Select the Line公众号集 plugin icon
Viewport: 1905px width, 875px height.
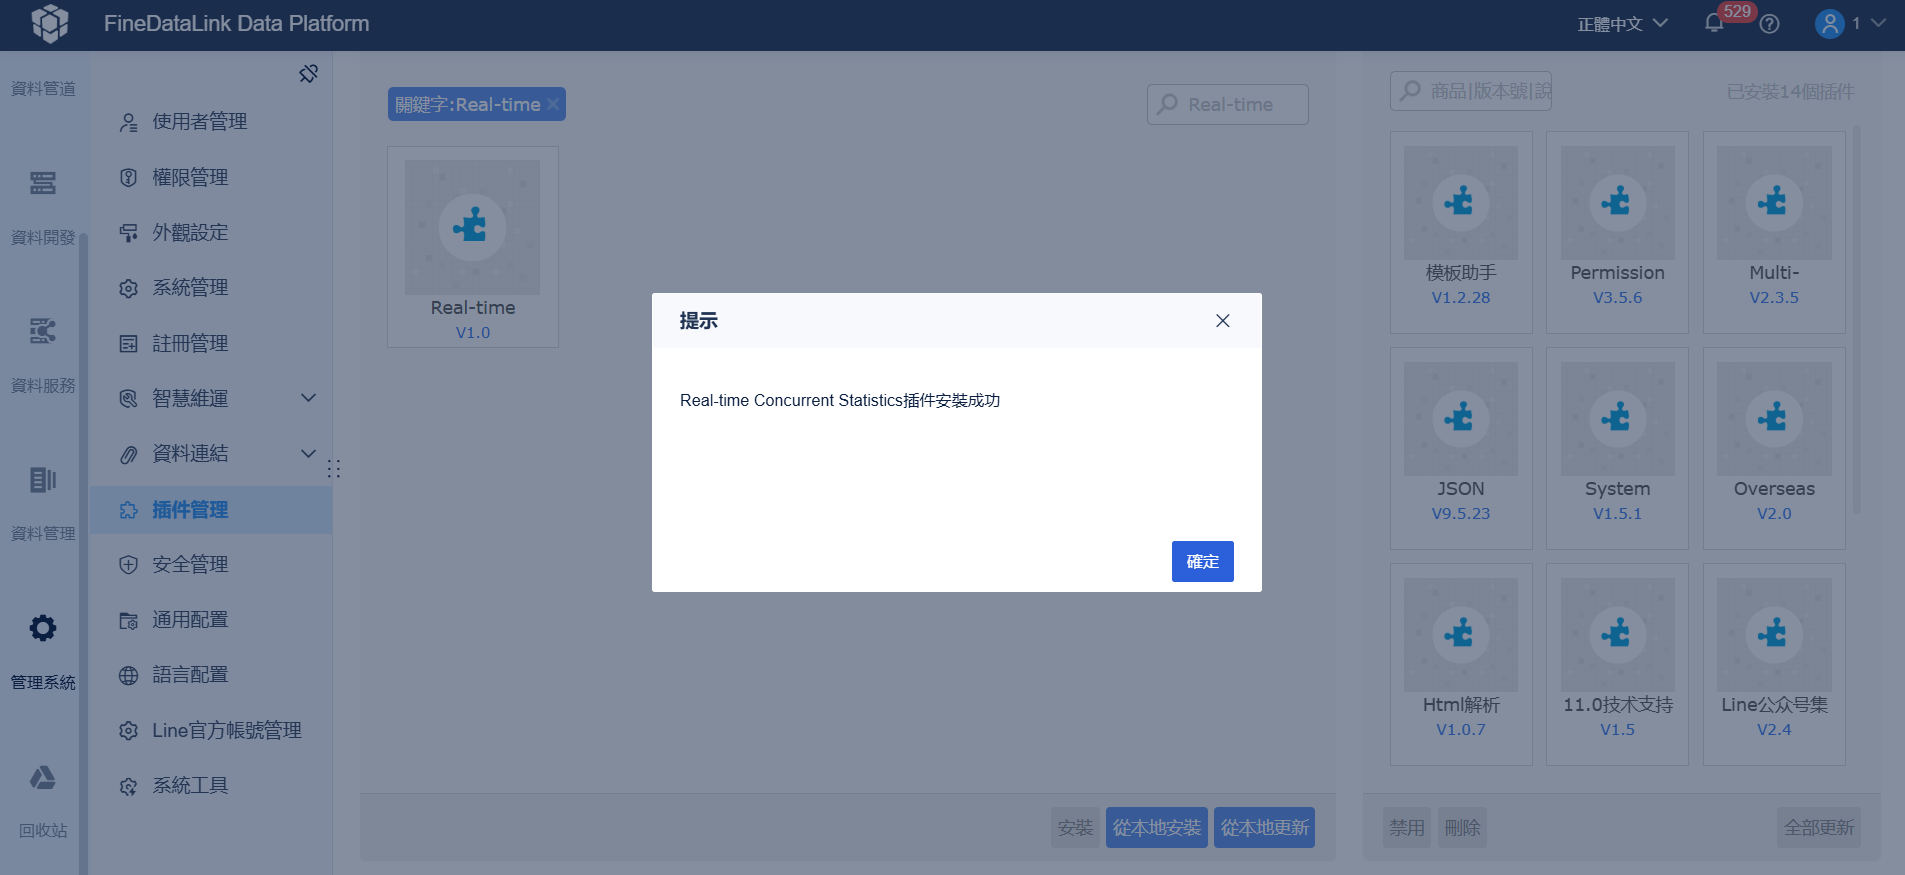1774,635
